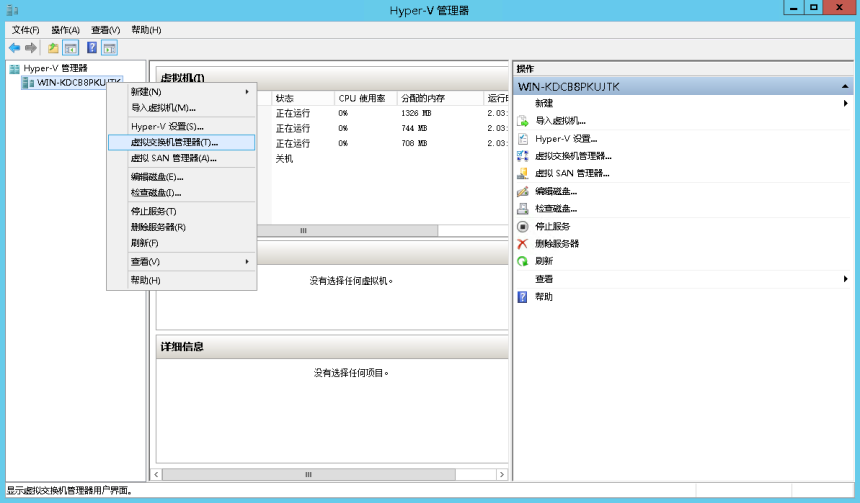Click Hyper-V 管理器 root node icon in tree
The image size is (860, 503).
coord(15,69)
